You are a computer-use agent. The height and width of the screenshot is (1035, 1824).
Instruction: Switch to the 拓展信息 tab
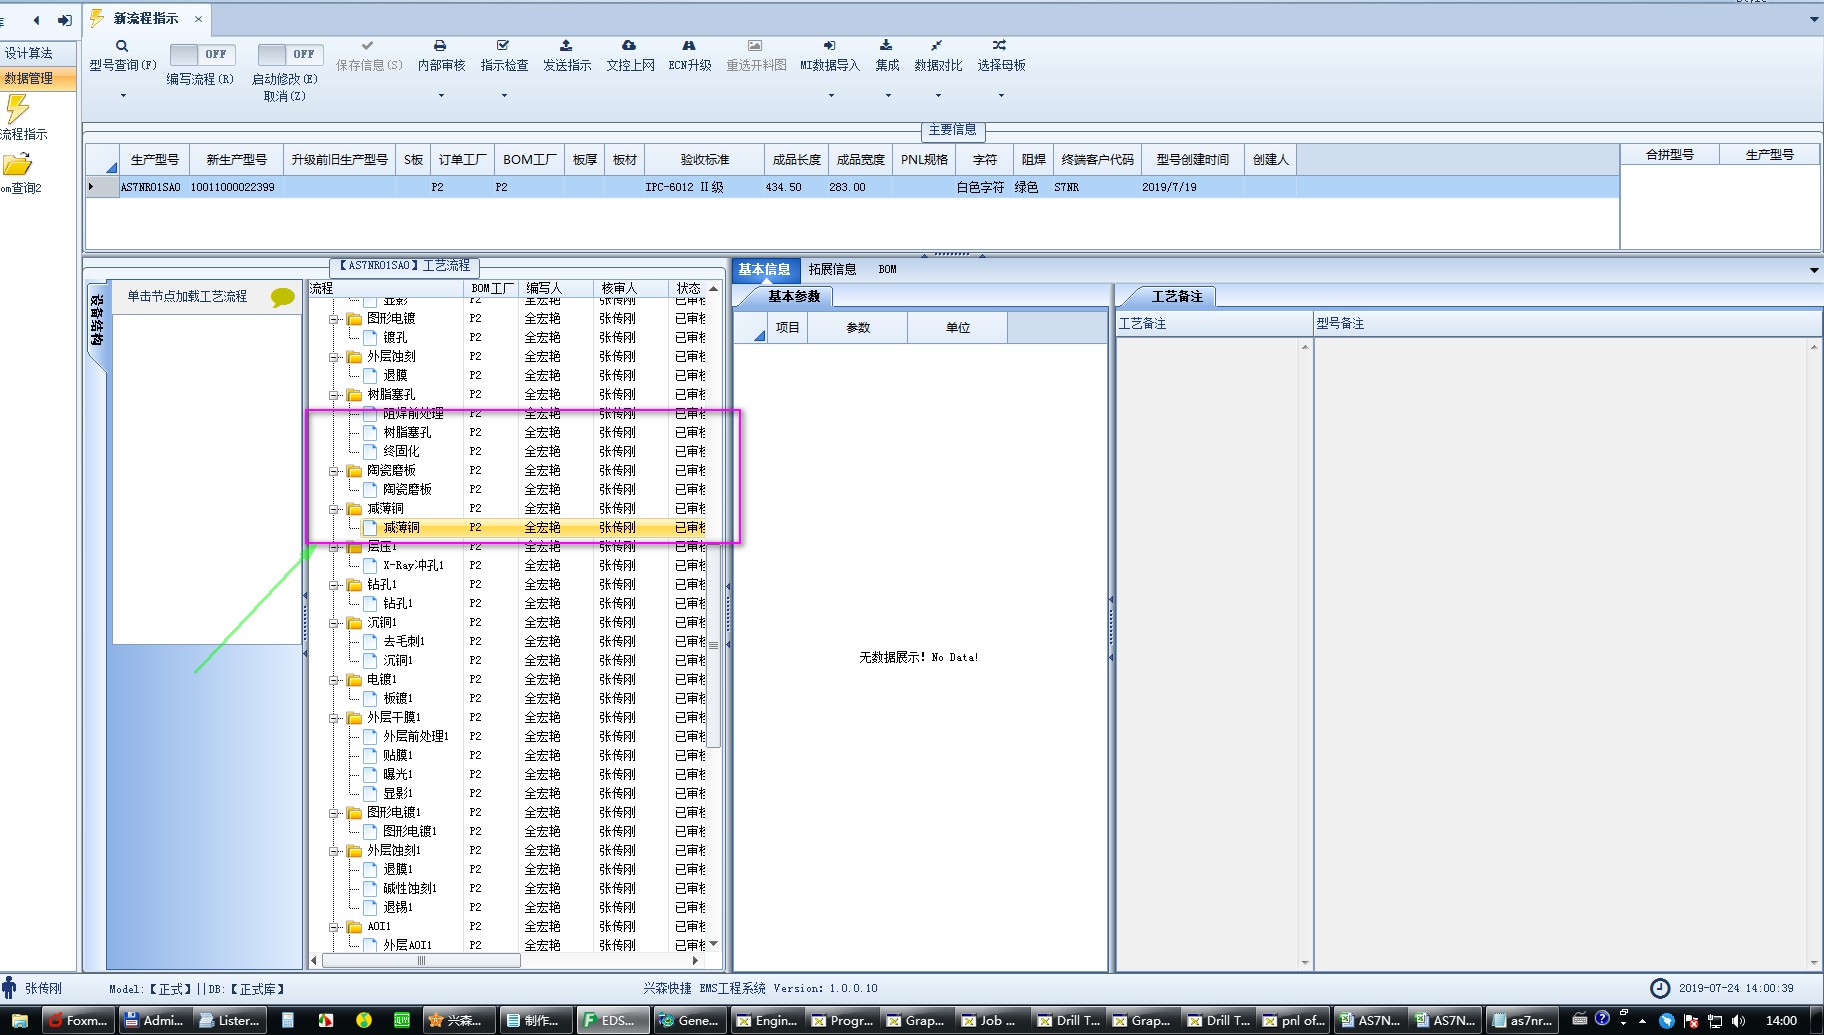point(832,269)
